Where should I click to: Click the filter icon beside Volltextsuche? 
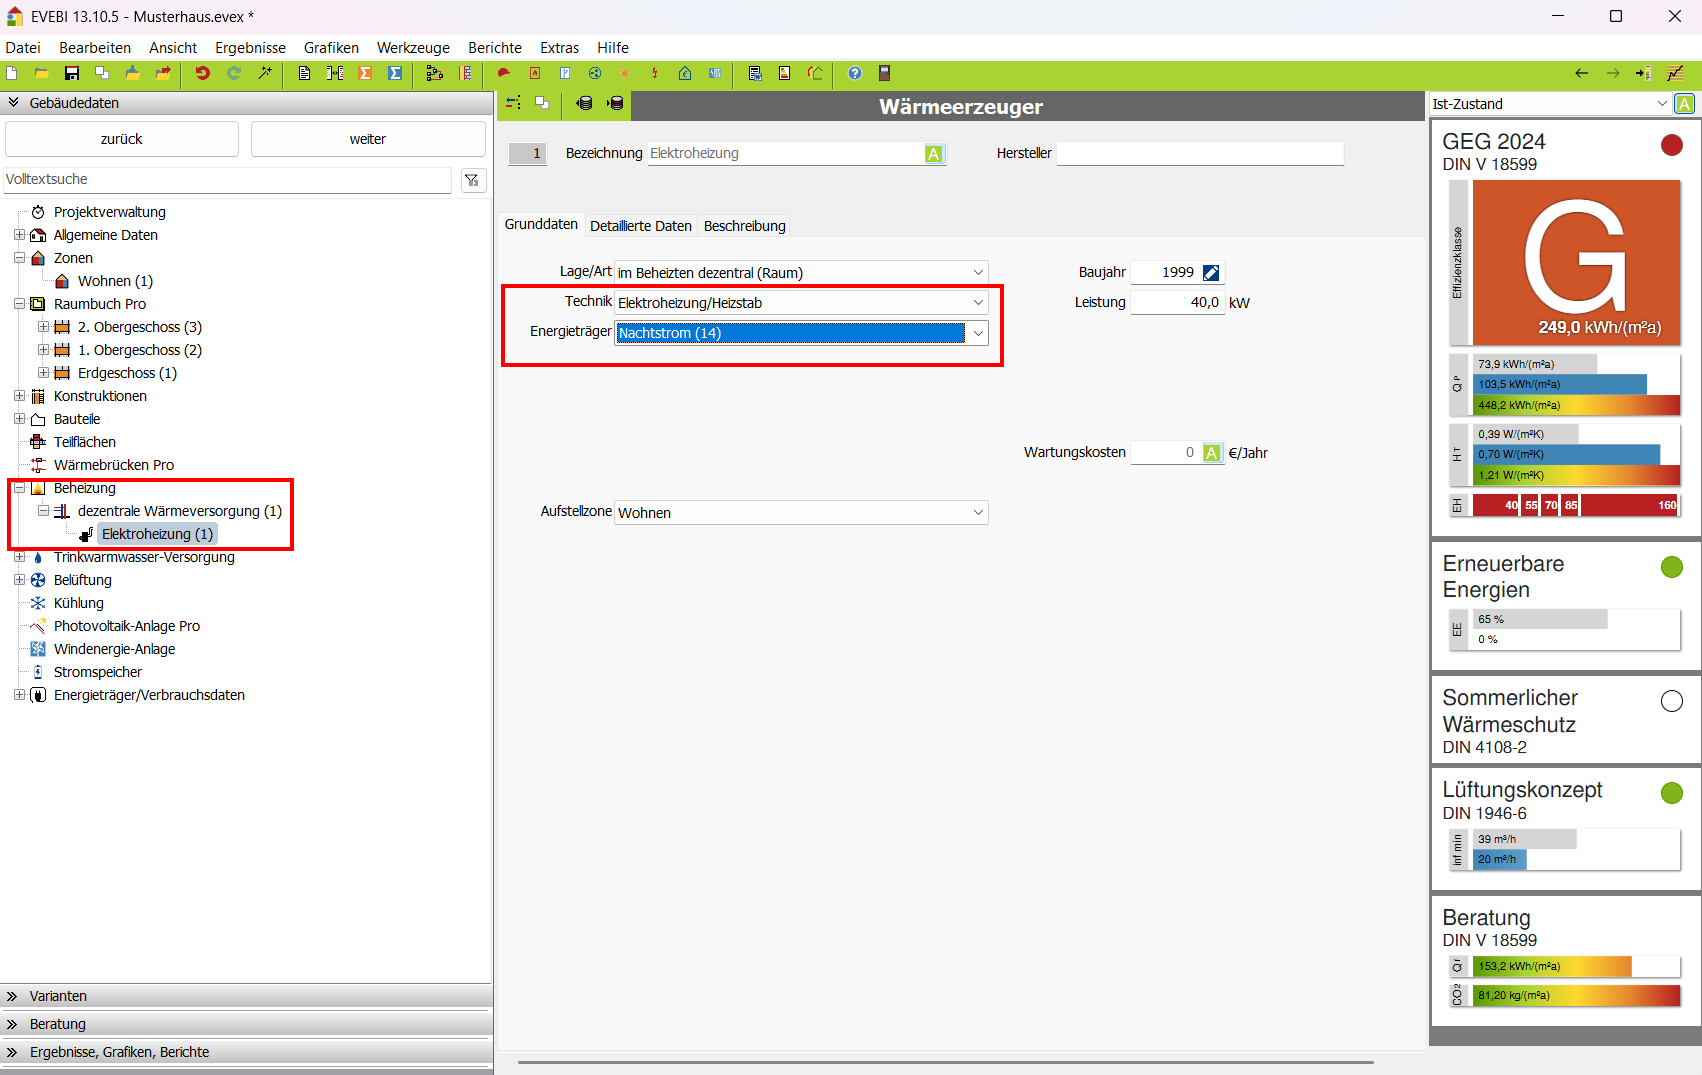[x=472, y=180]
